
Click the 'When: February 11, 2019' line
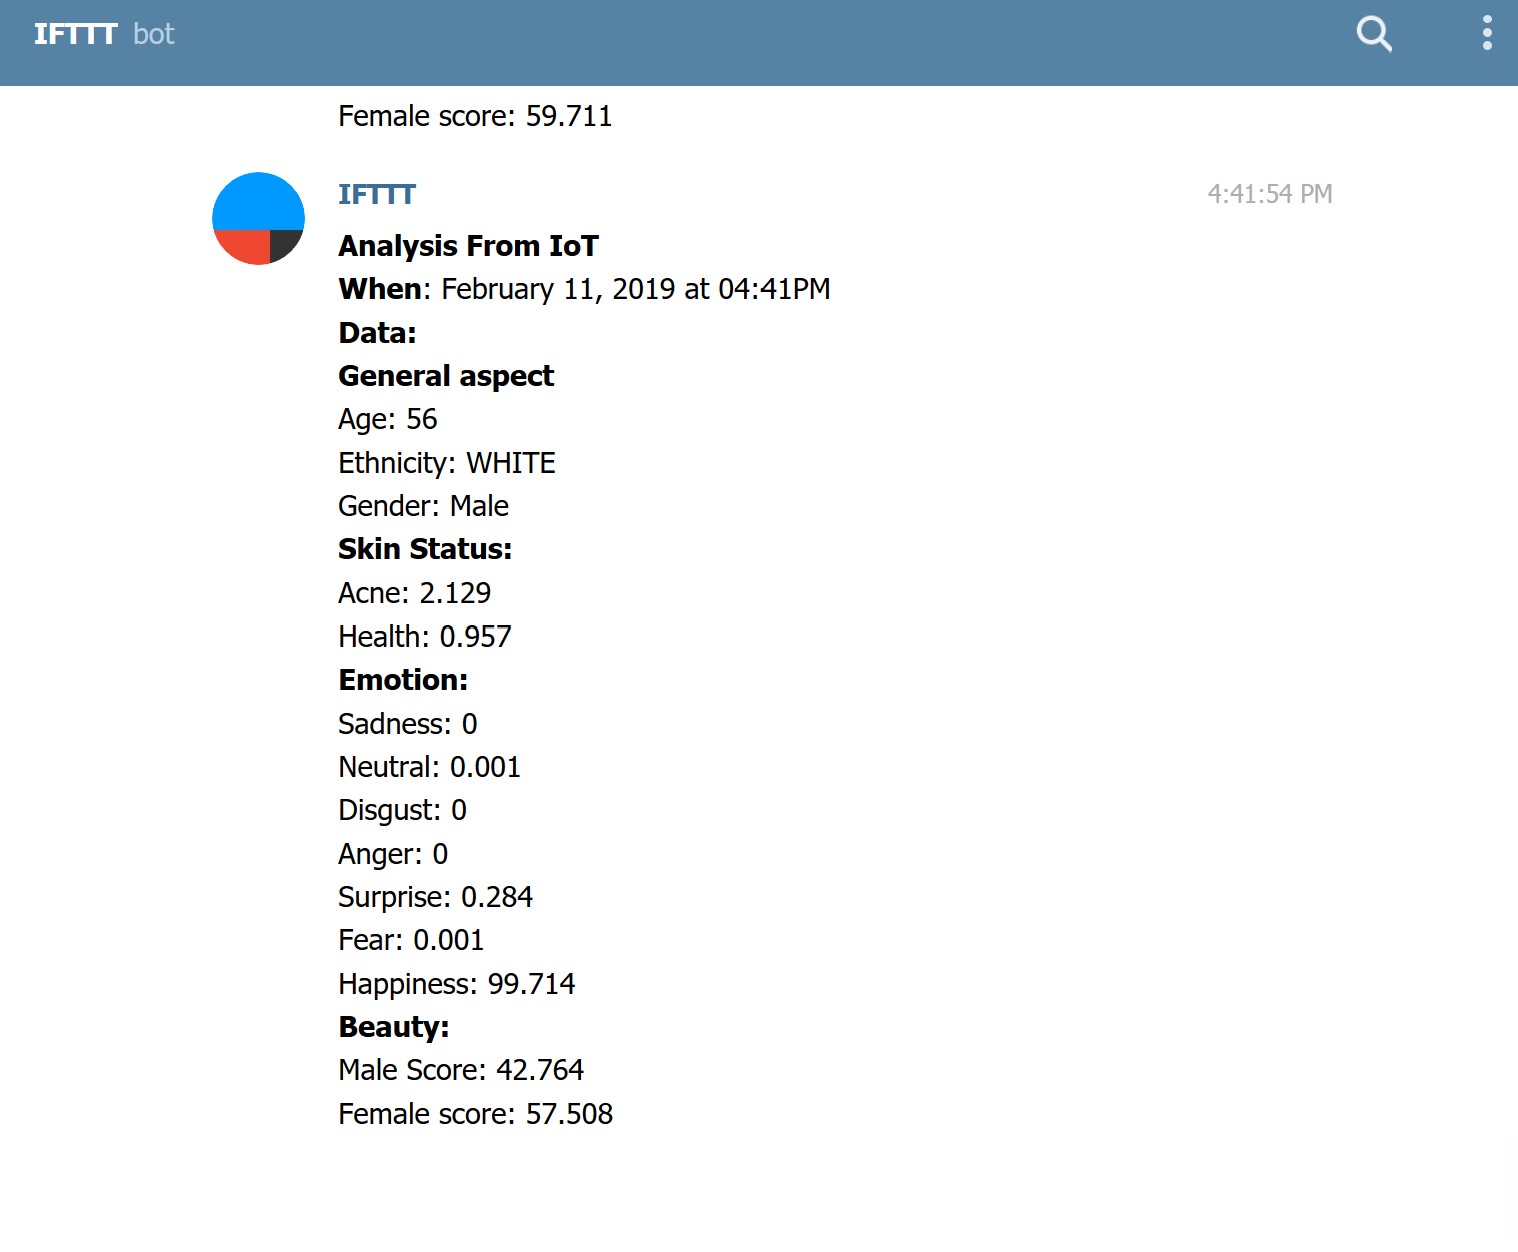click(x=584, y=289)
